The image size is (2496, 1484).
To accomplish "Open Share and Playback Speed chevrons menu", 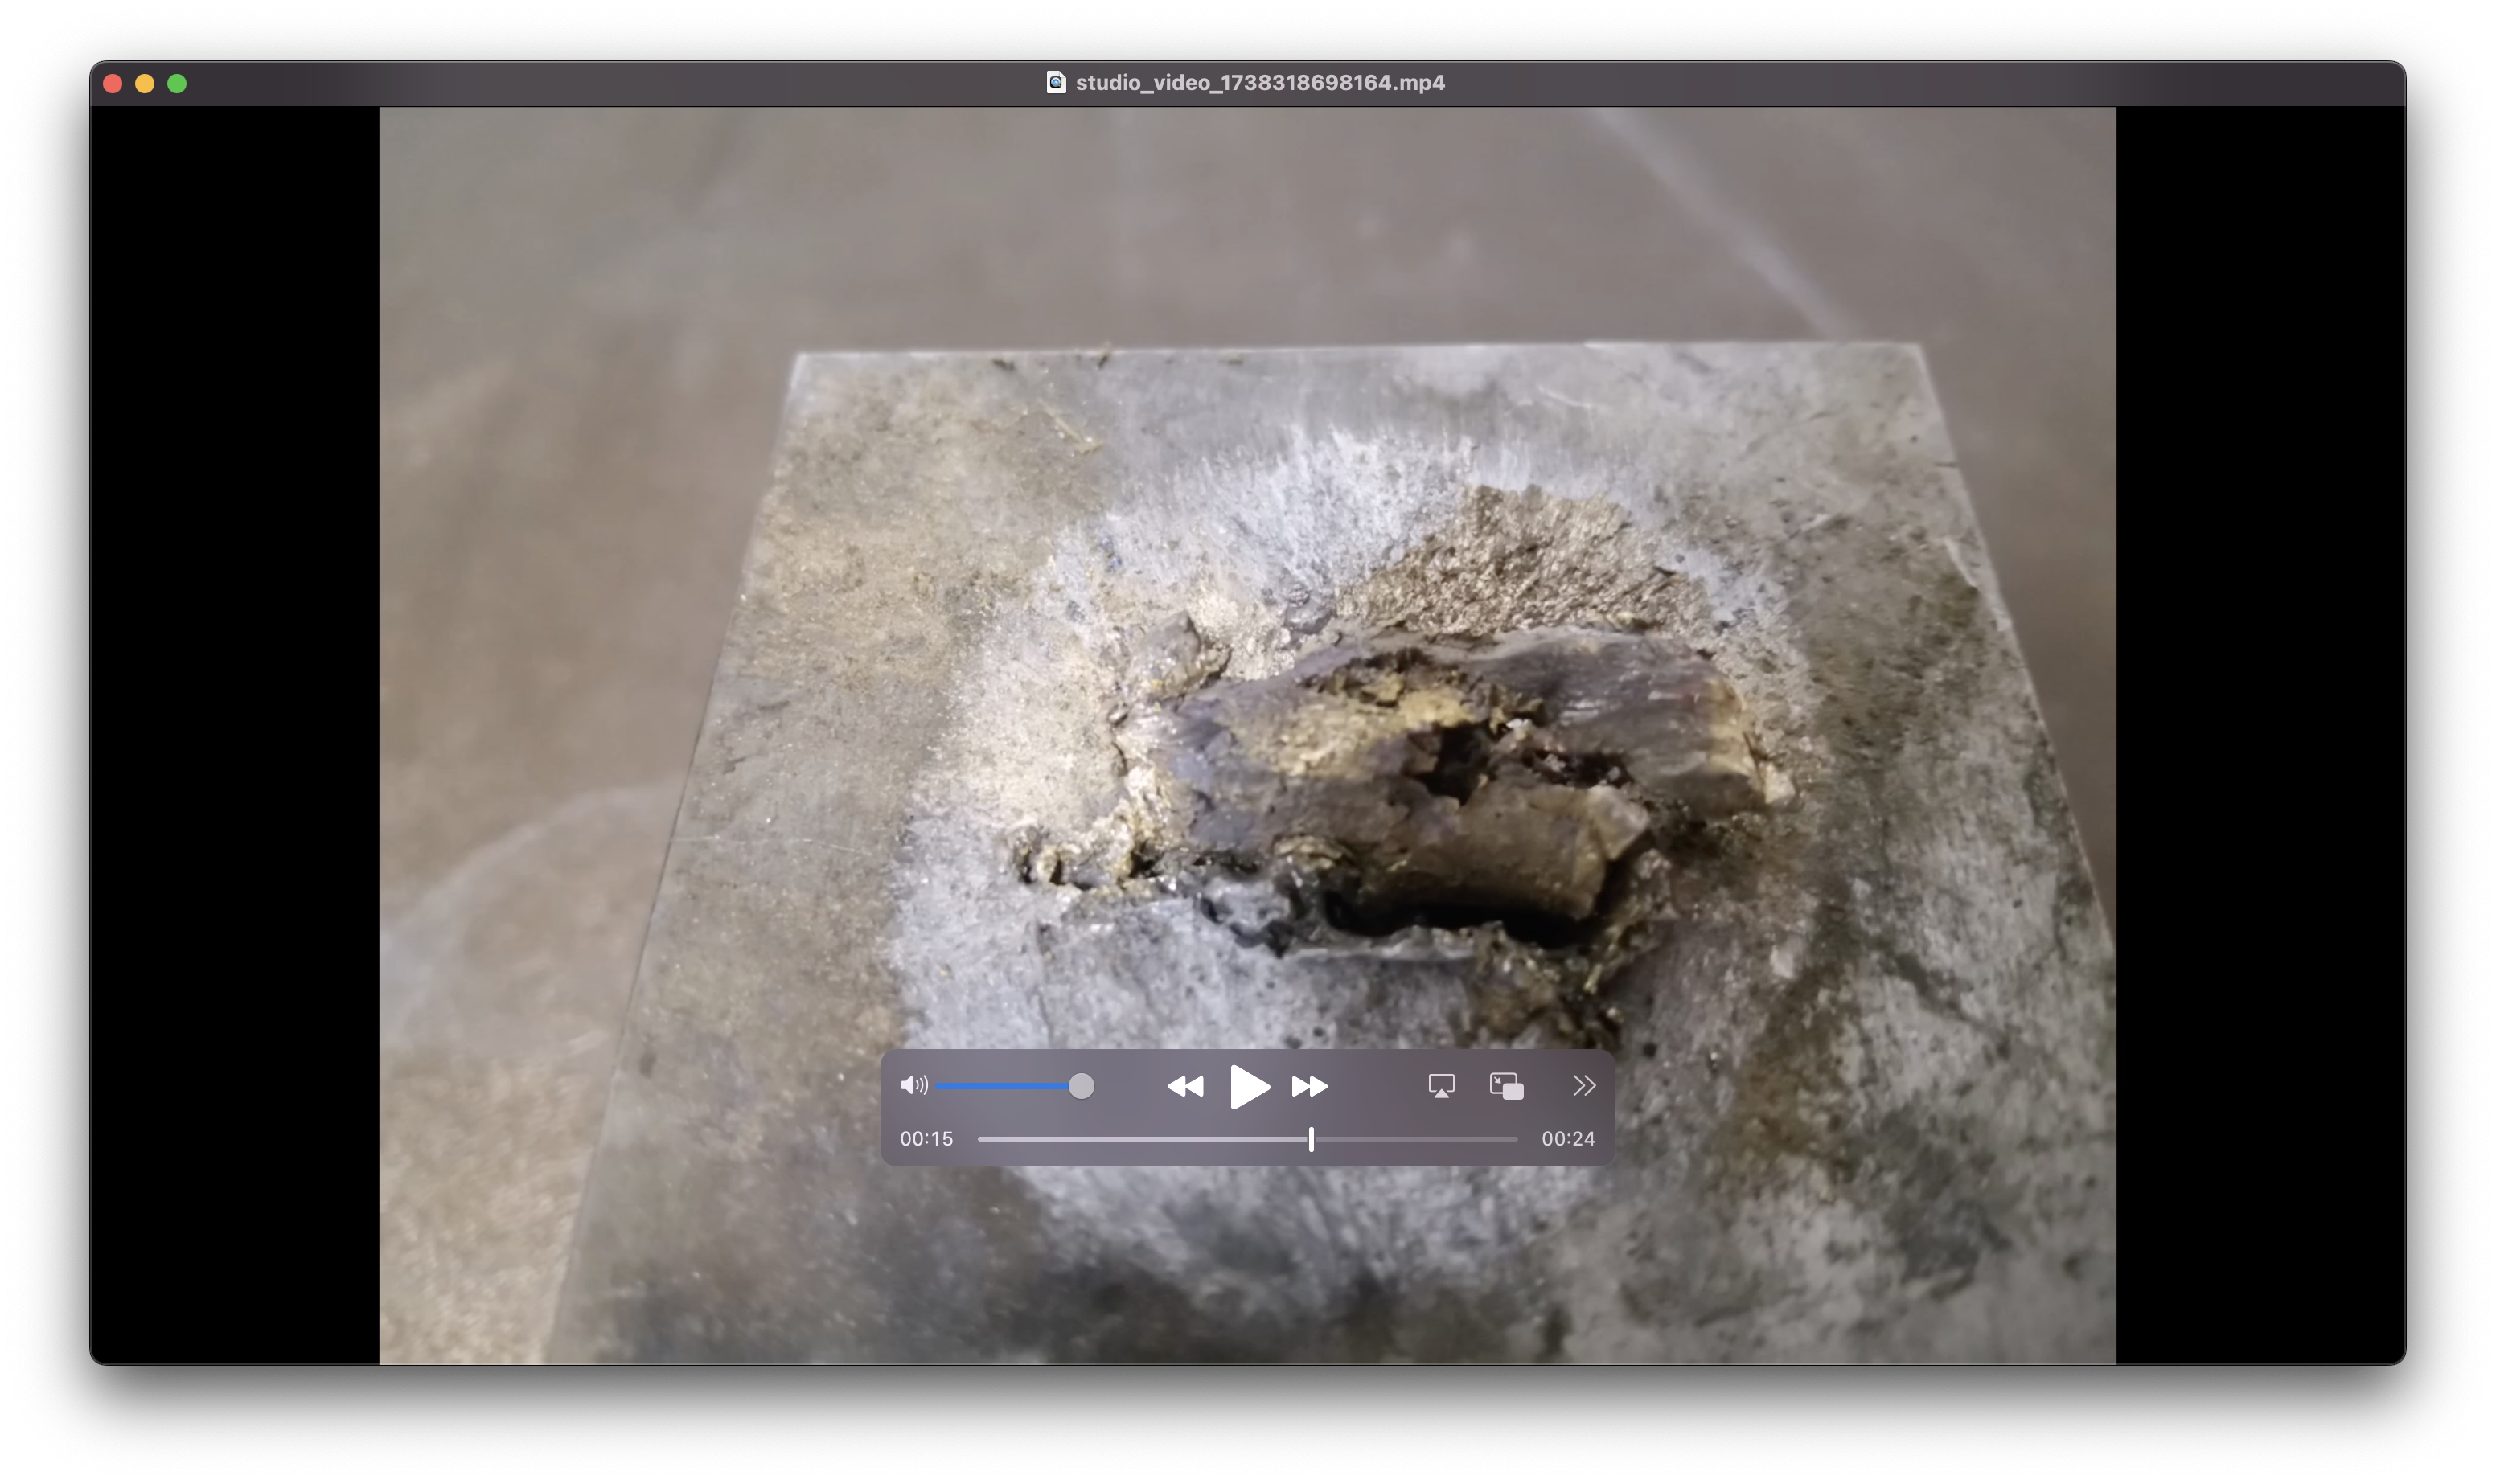I will (1583, 1086).
